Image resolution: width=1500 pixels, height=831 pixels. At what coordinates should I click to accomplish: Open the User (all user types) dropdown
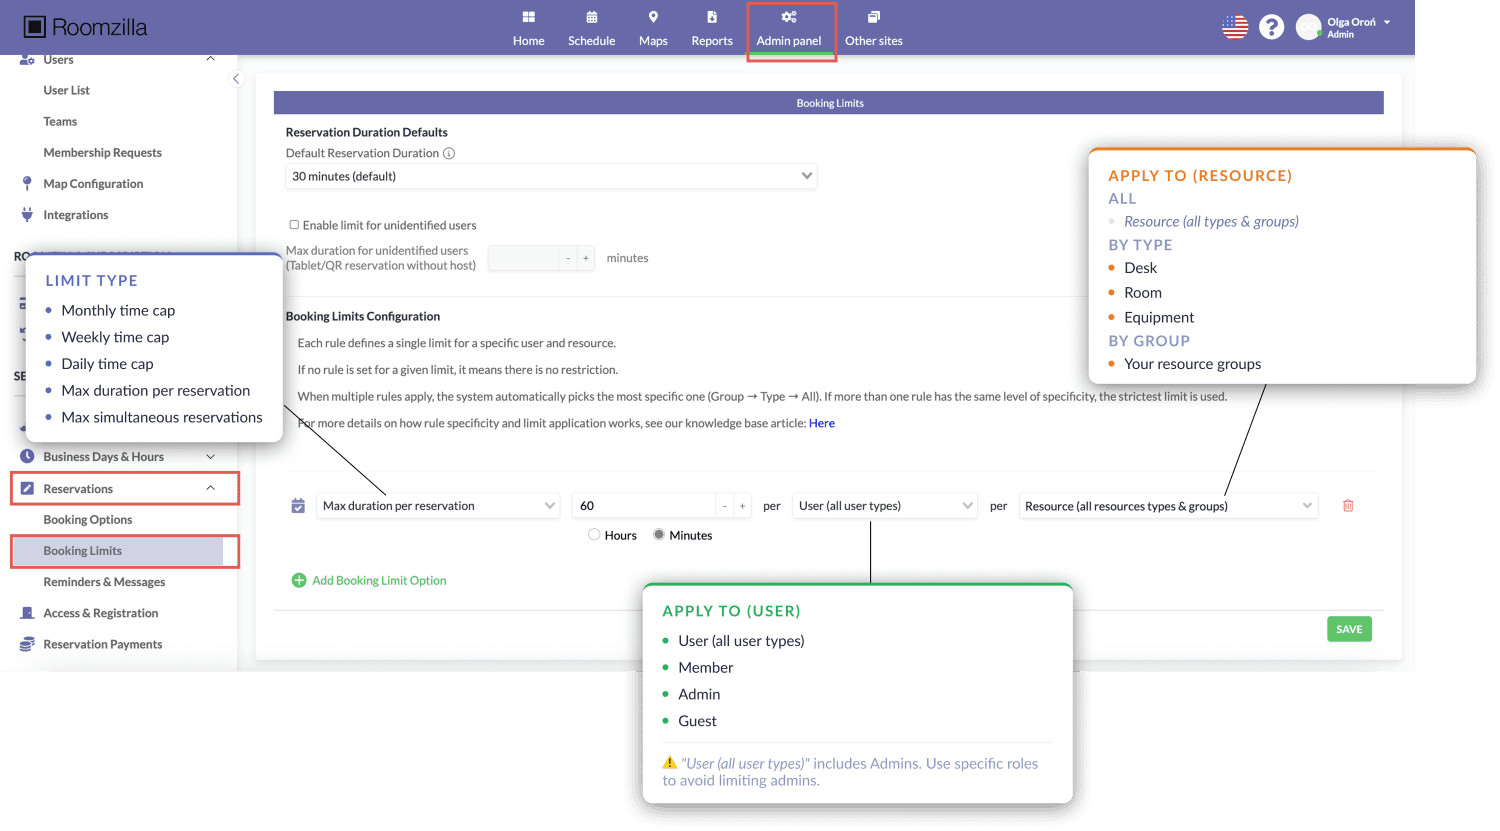884,506
